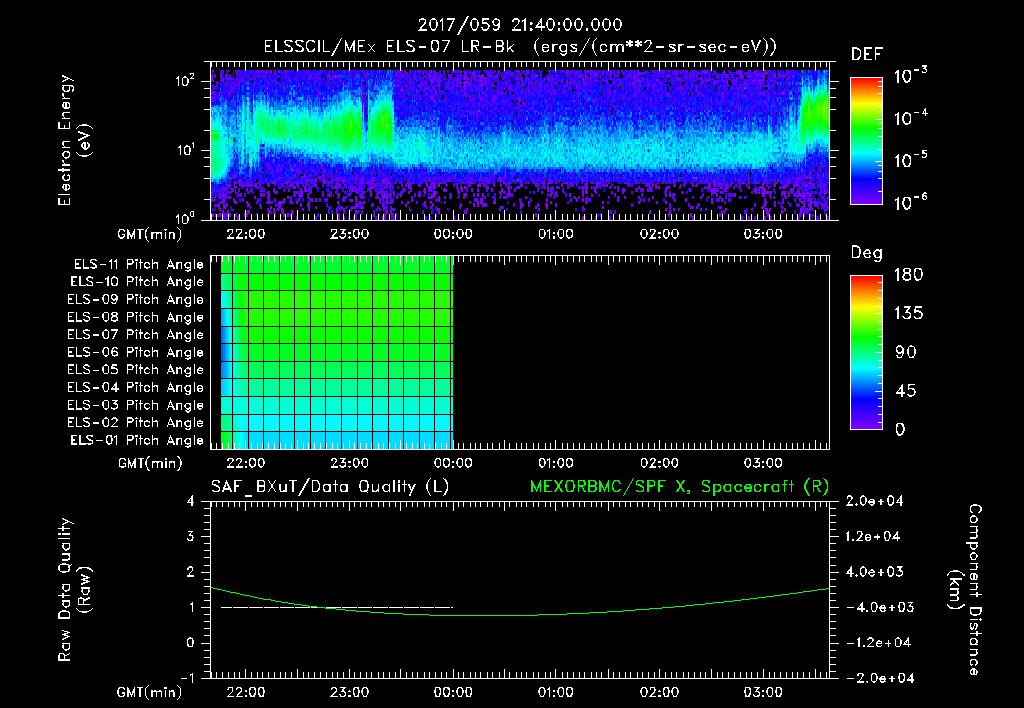Screen dimensions: 1024x708
Task: Click the 00:00 tick under the spectrogram
Action: 453,234
